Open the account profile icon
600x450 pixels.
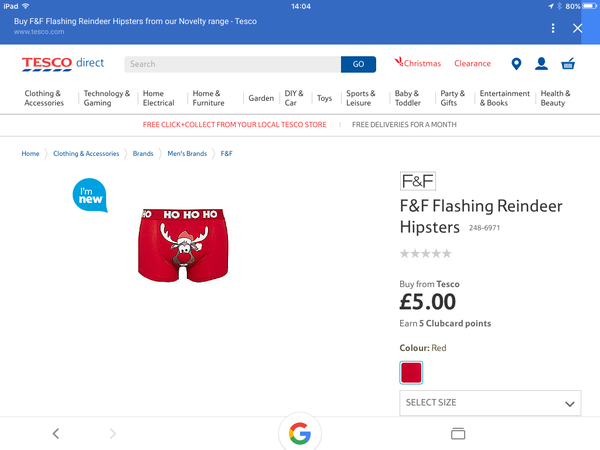tap(541, 64)
